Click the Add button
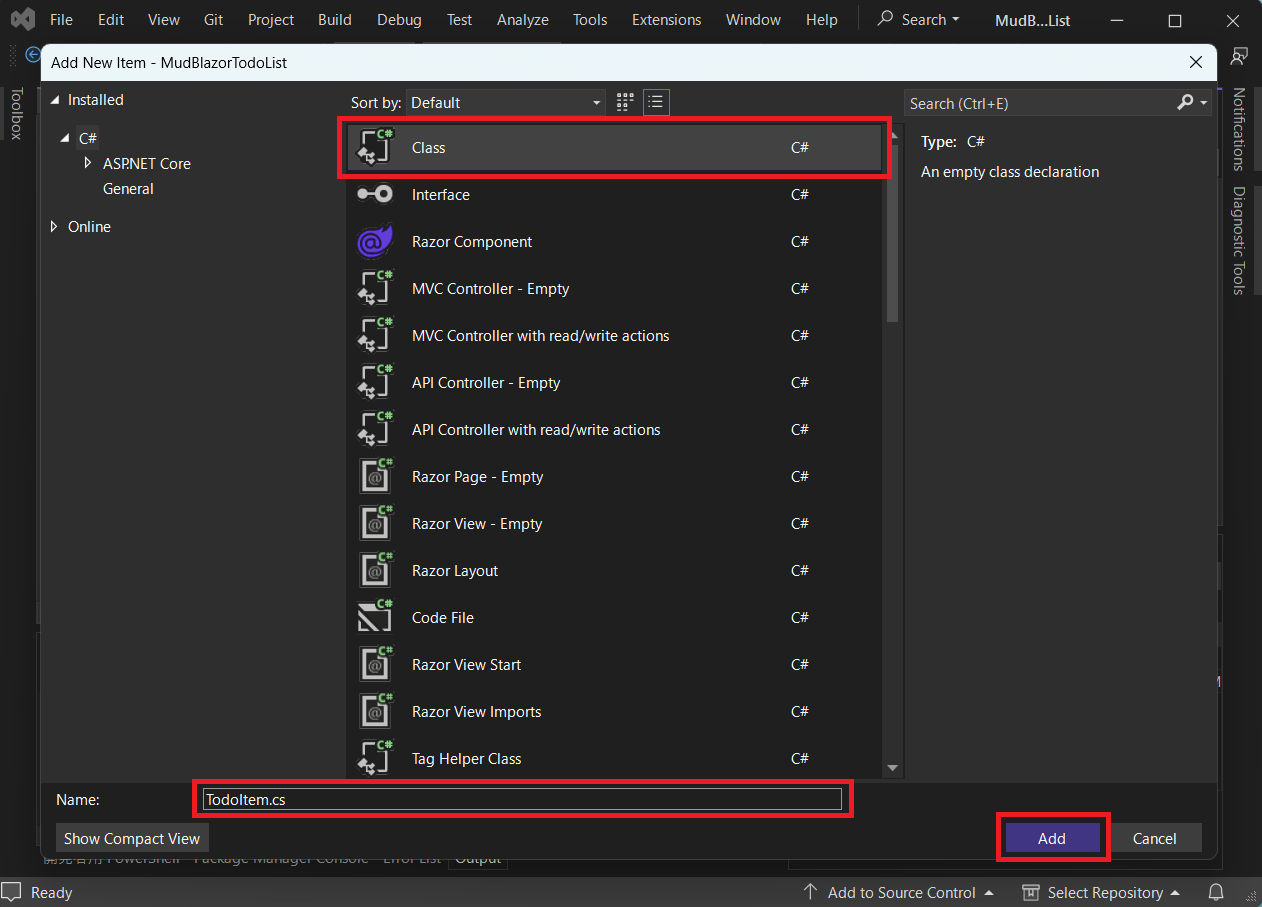Image resolution: width=1262 pixels, height=907 pixels. click(x=1052, y=838)
